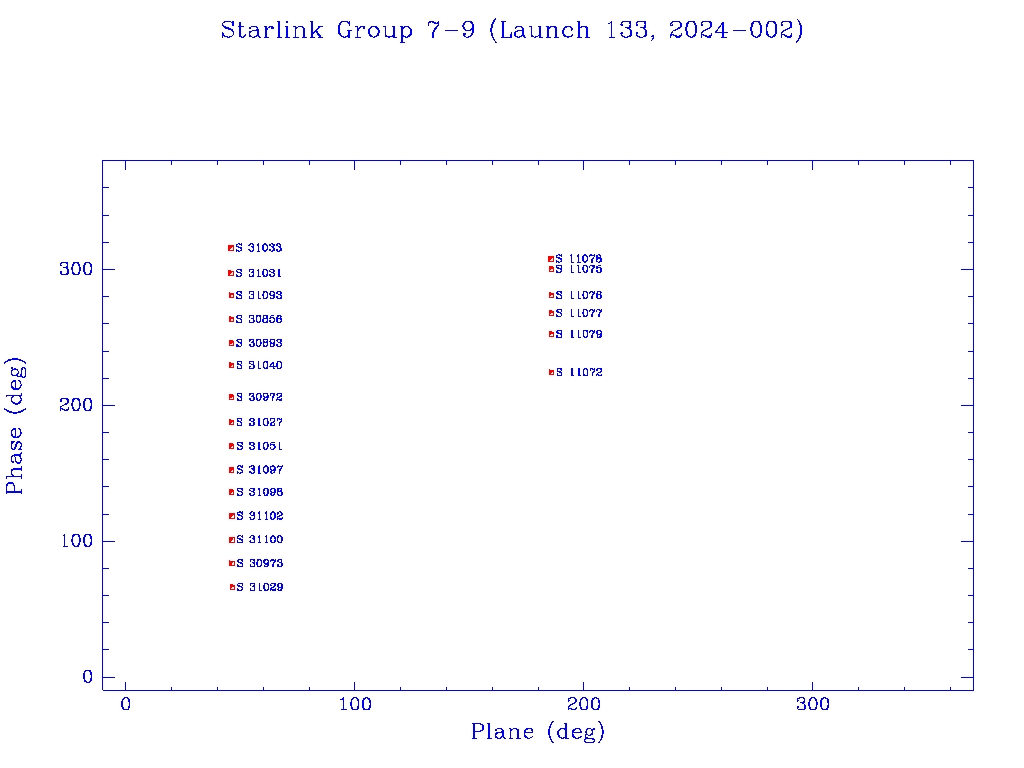This screenshot has height=768, width=1024.
Task: Pick the satellite label S 31051
Action: pos(259,446)
